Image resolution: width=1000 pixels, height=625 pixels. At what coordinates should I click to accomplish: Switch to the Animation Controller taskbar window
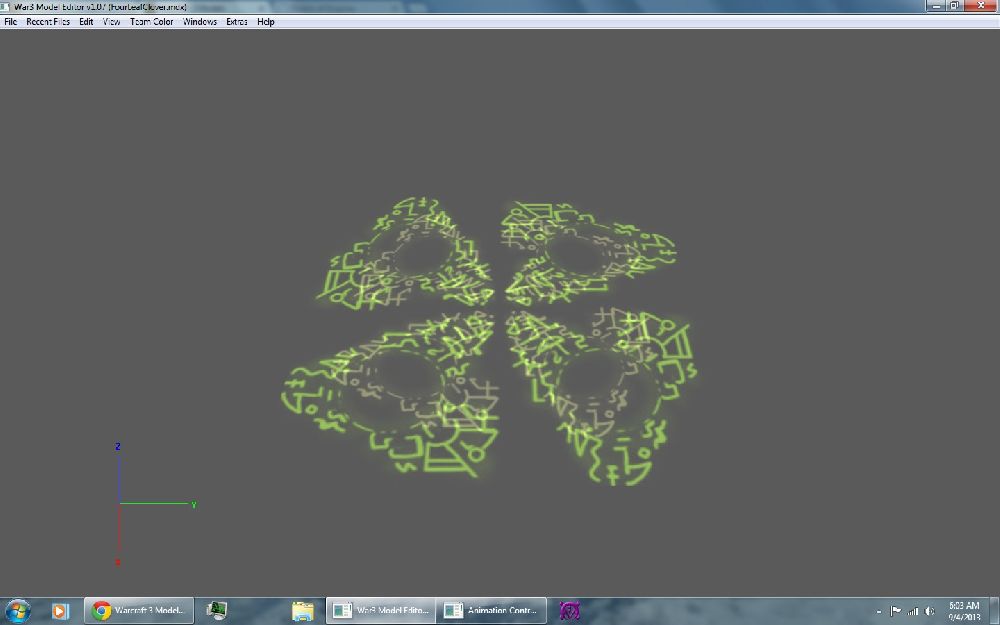pyautogui.click(x=491, y=611)
